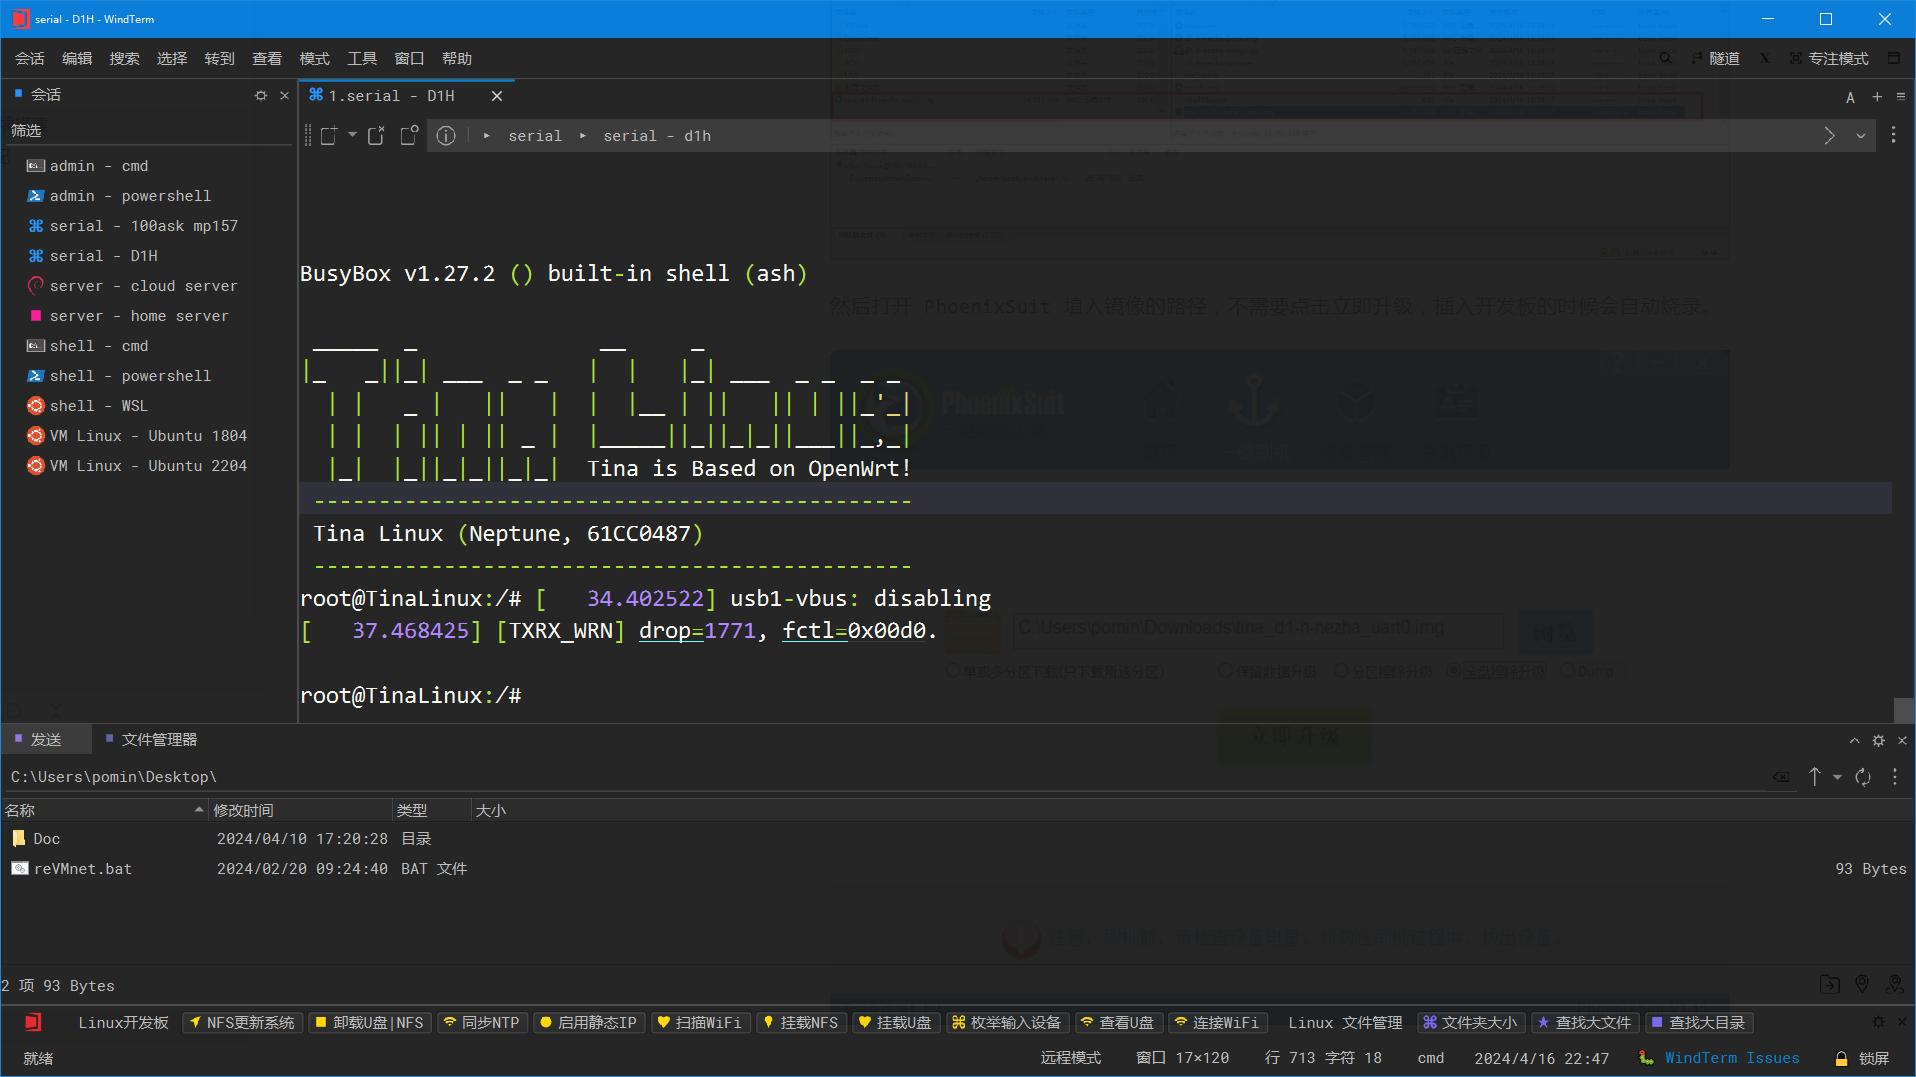Click session properties toolbar icon
The width and height of the screenshot is (1916, 1077).
(409, 136)
